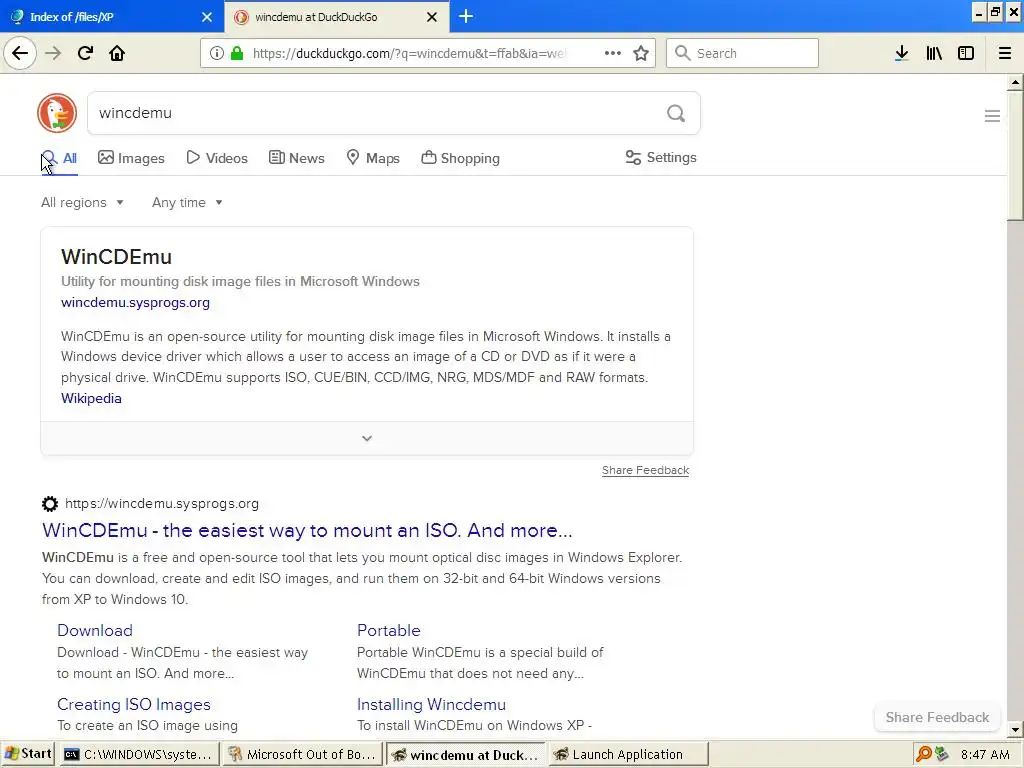Click the WinCDEmu info card heading
Viewport: 1024px width, 768px height.
coord(116,257)
